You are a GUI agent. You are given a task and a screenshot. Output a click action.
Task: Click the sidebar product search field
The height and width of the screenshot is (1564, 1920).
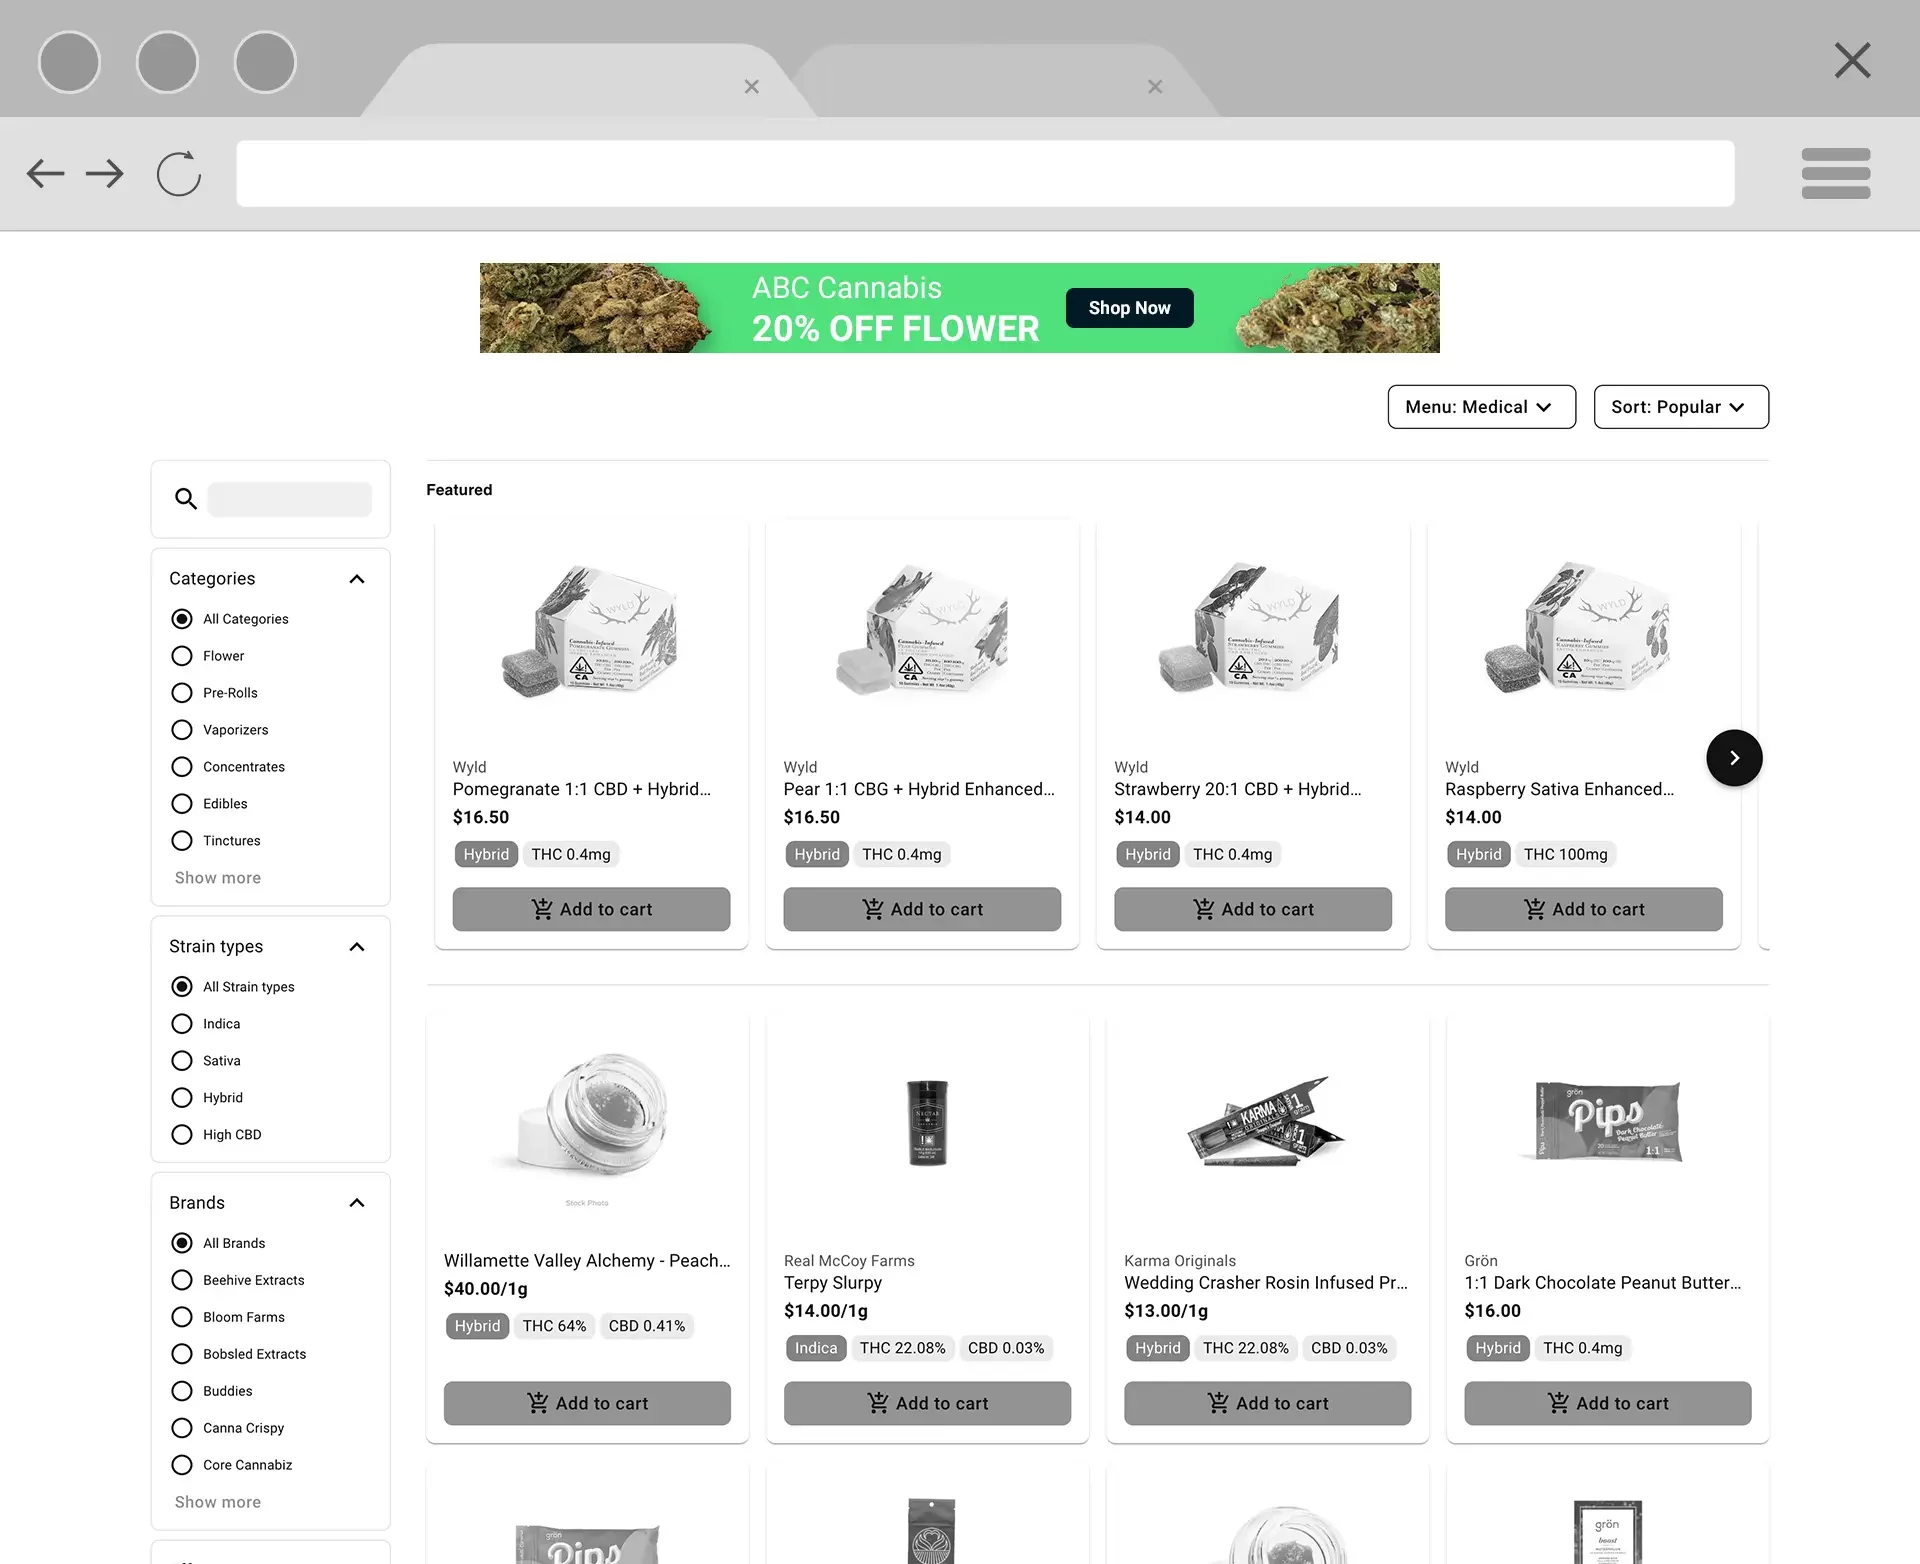click(290, 499)
